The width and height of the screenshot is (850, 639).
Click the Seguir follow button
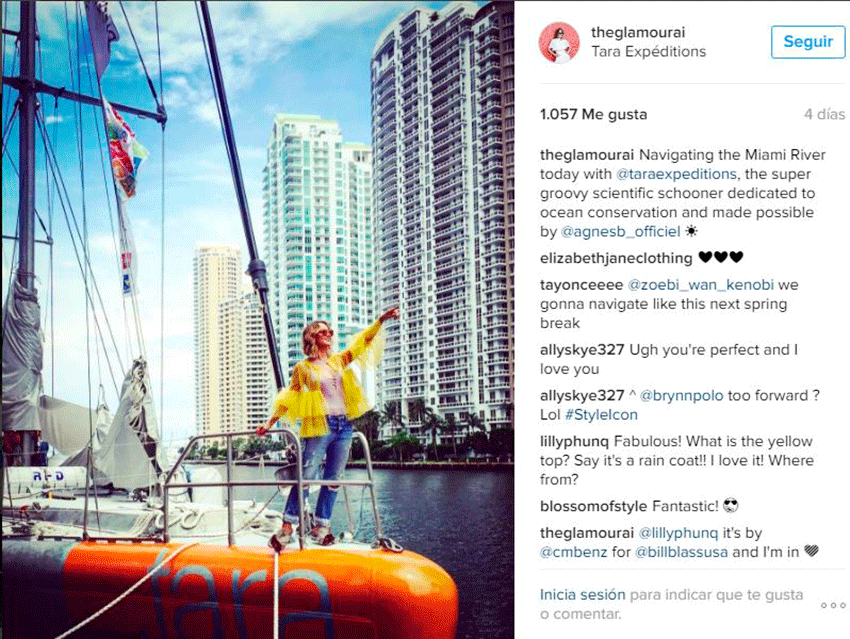click(x=808, y=42)
